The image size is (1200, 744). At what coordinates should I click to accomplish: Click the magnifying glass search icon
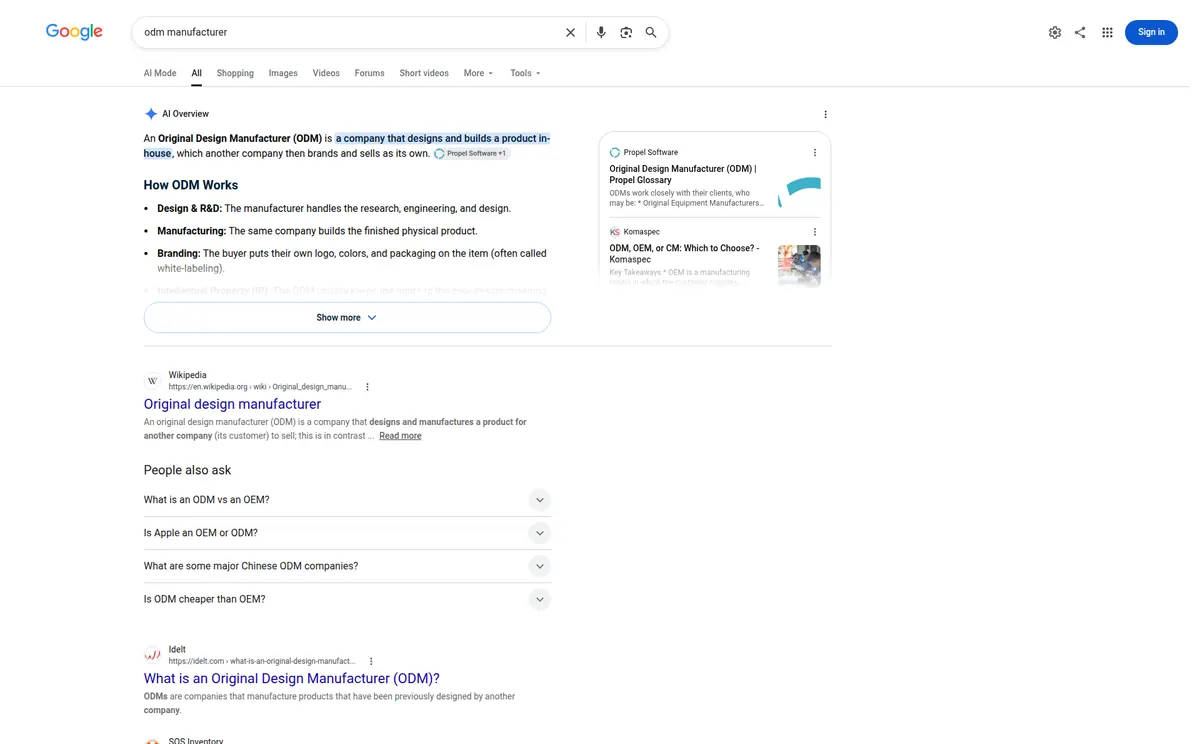coord(651,32)
